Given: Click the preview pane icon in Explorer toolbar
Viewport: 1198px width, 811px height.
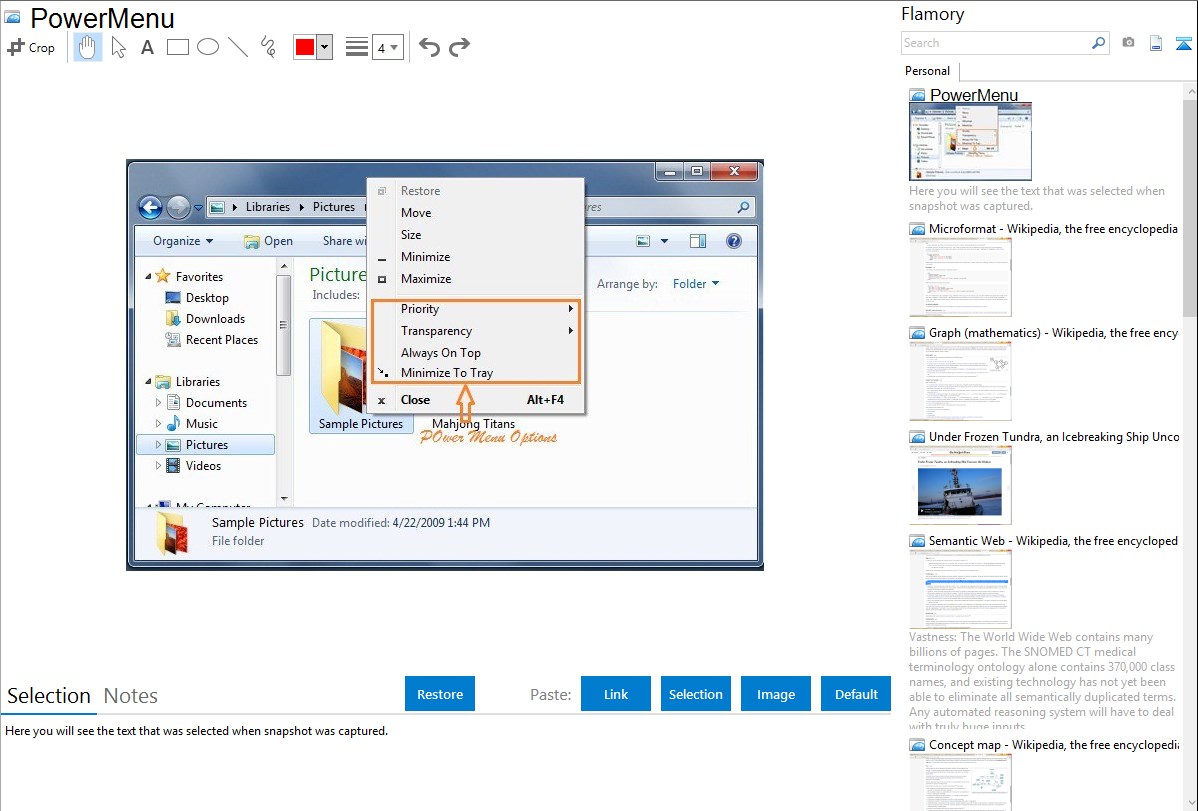Looking at the screenshot, I should 698,241.
